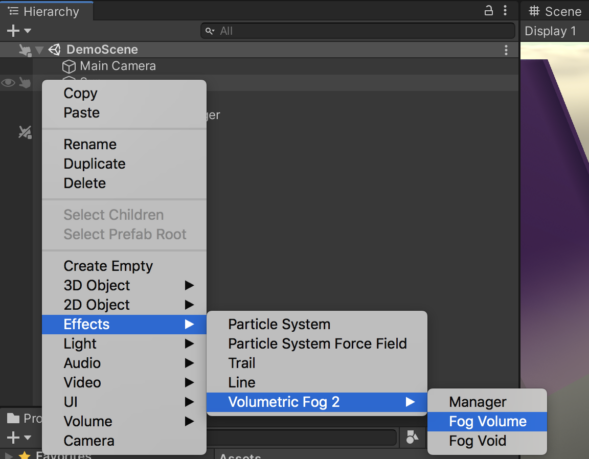Viewport: 589px width, 459px height.
Task: Click the cube icon next to Main Camera
Action: tap(69, 66)
